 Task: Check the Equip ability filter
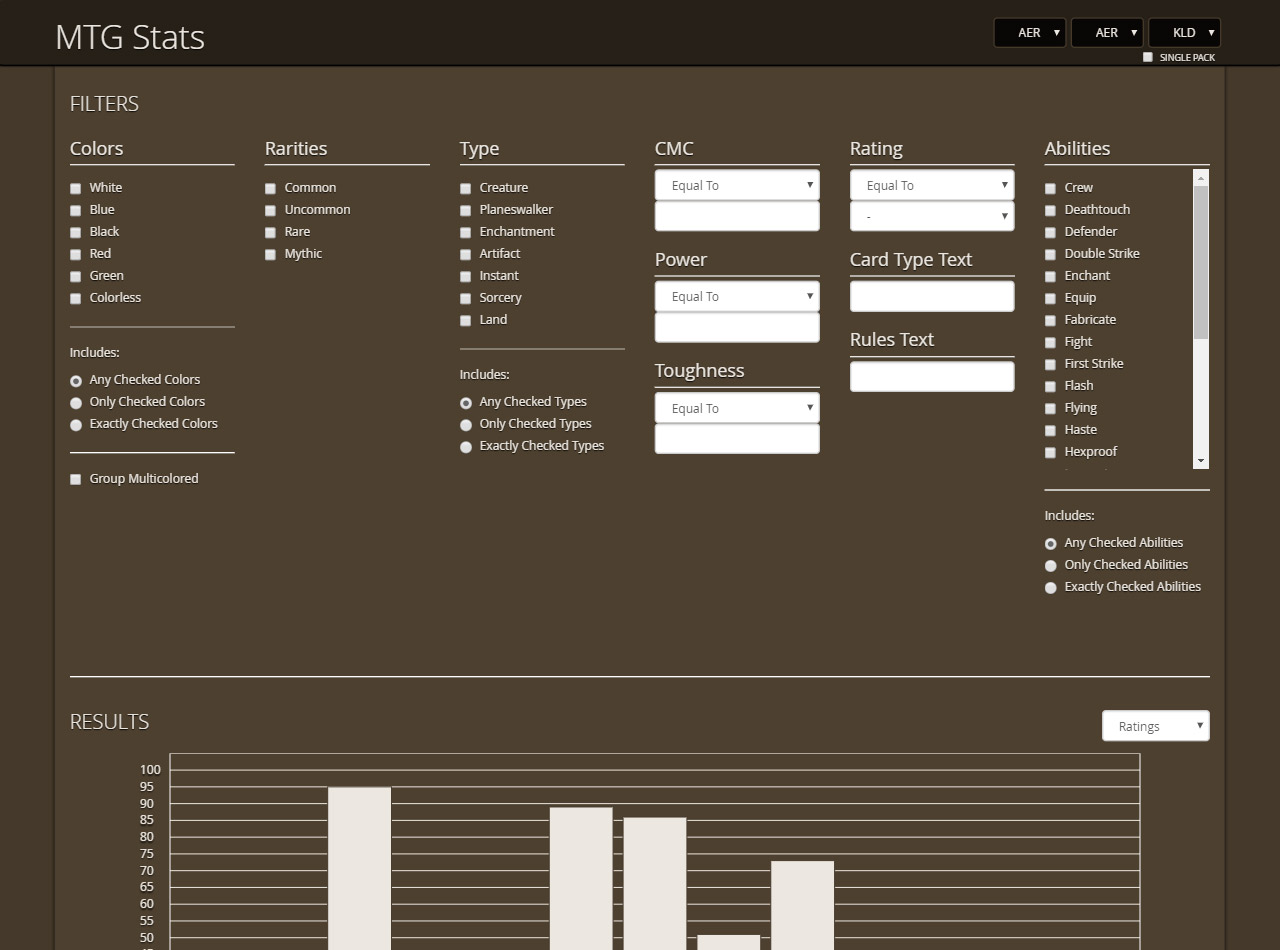point(1051,298)
